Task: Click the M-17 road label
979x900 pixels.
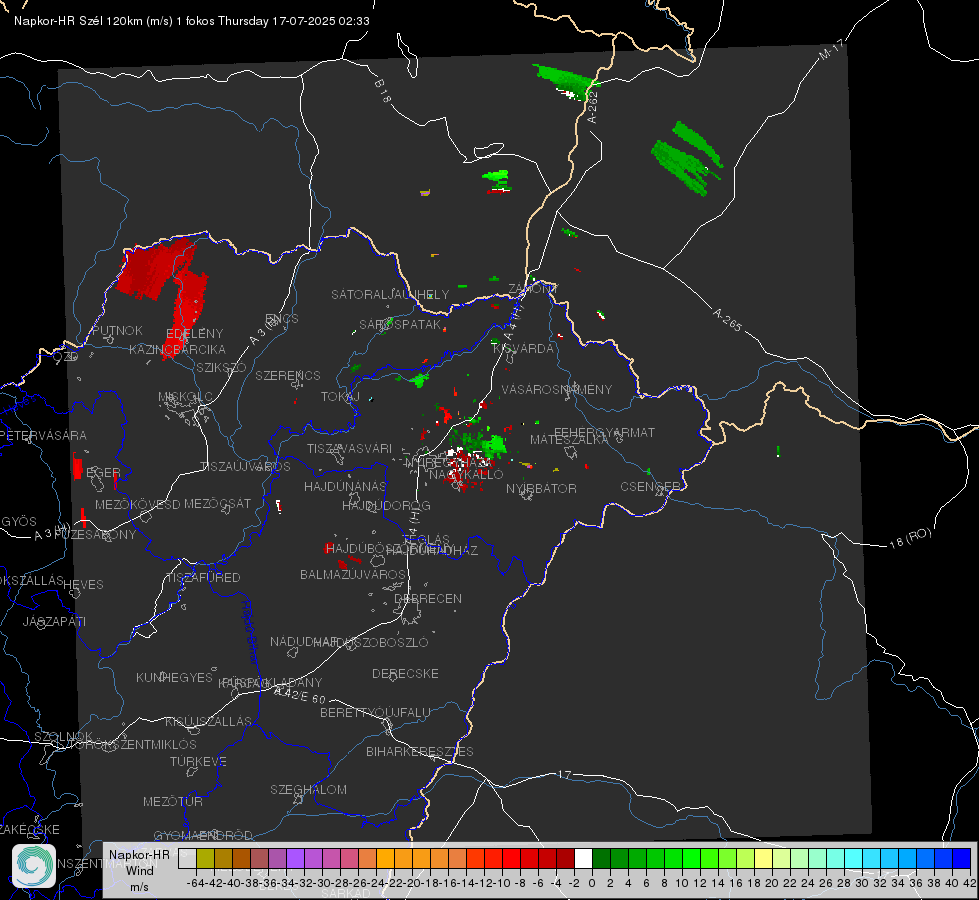Action: point(831,50)
